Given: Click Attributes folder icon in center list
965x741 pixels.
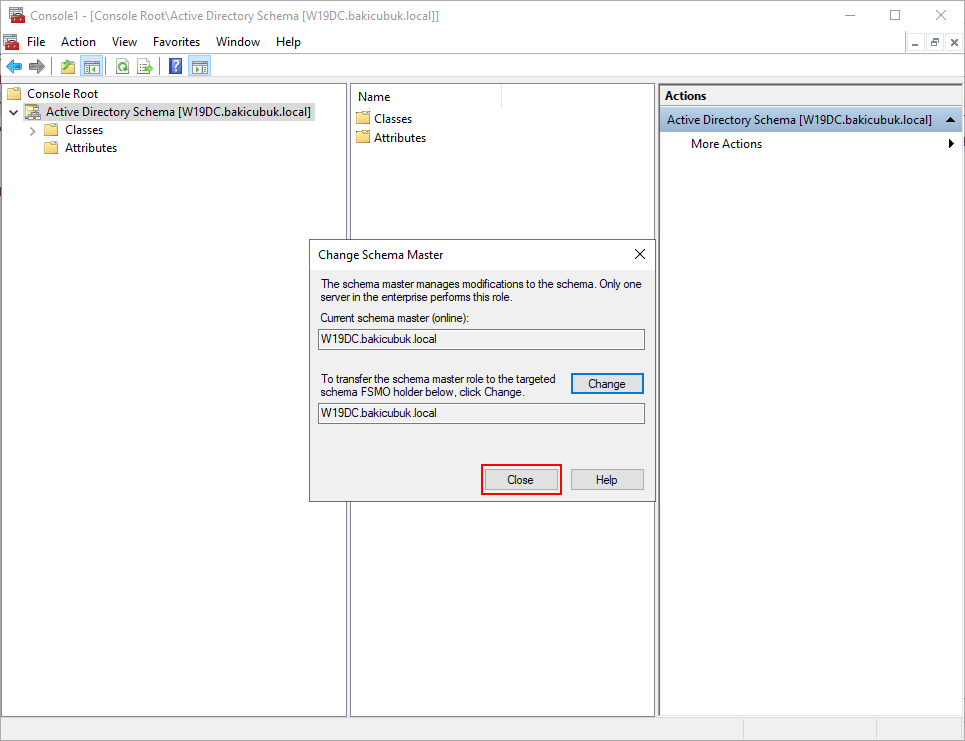Looking at the screenshot, I should point(363,137).
